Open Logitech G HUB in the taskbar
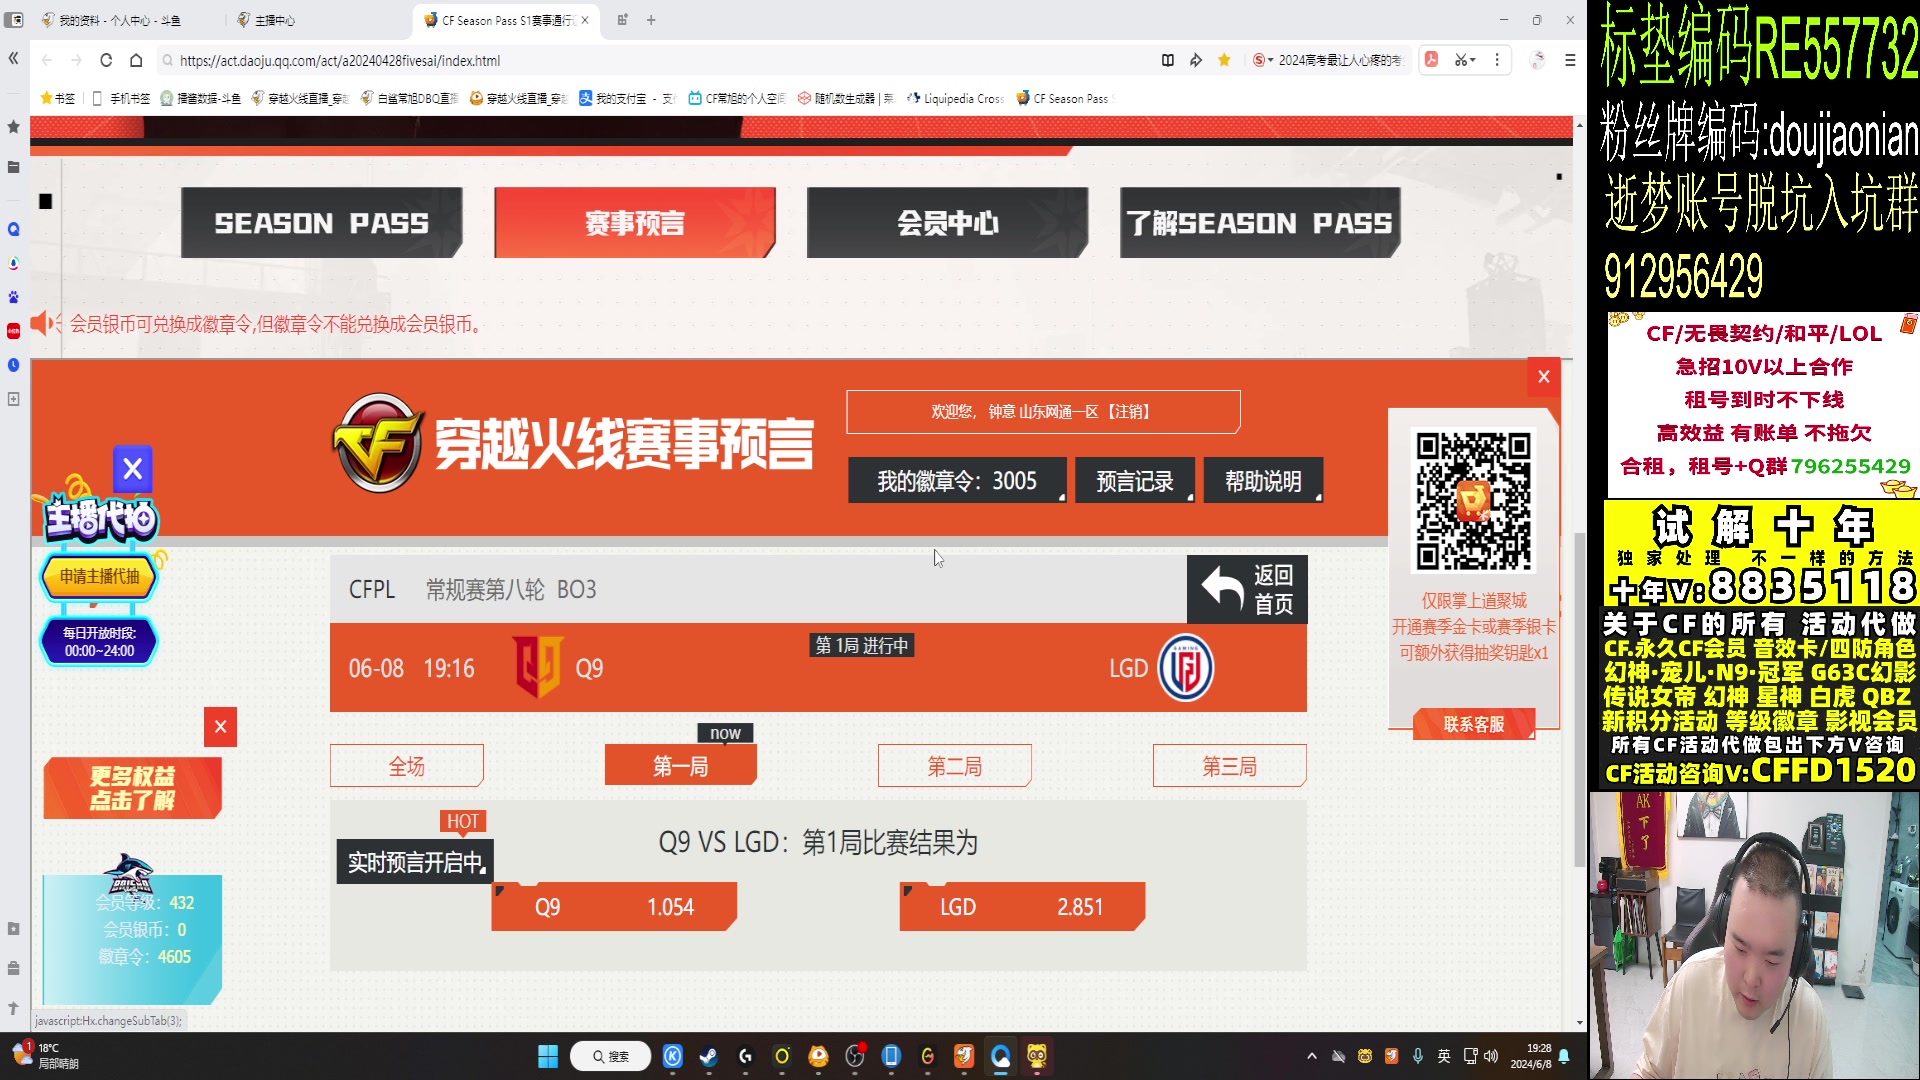 745,1056
